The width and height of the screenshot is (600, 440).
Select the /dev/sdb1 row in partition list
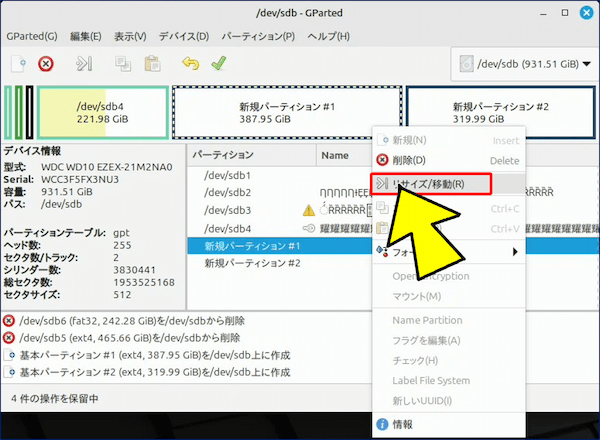(227, 175)
